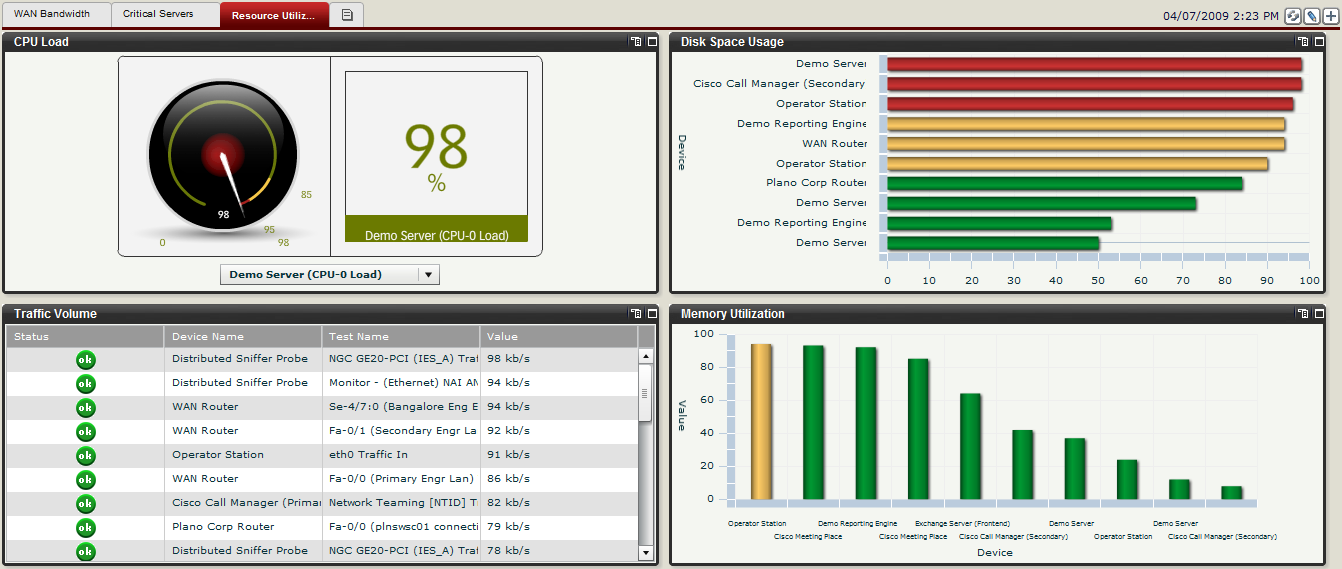Click the Status column header in Traffic Volume

tap(85, 337)
